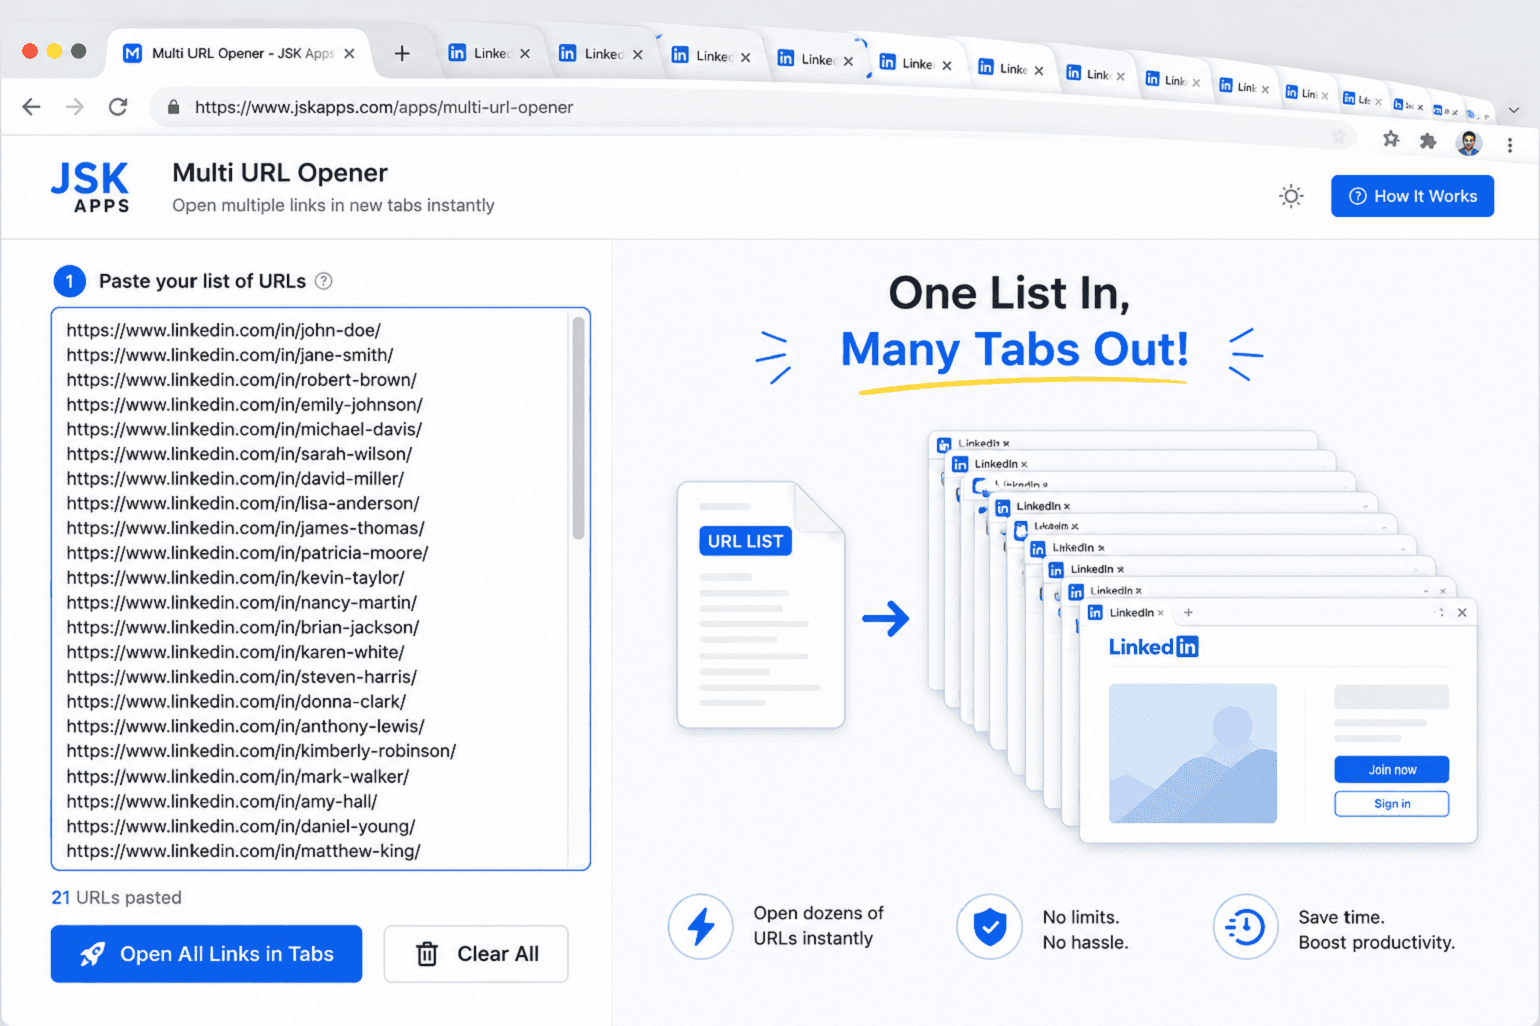Click the kimberly-robinson URL line
1540x1026 pixels.
(x=262, y=751)
